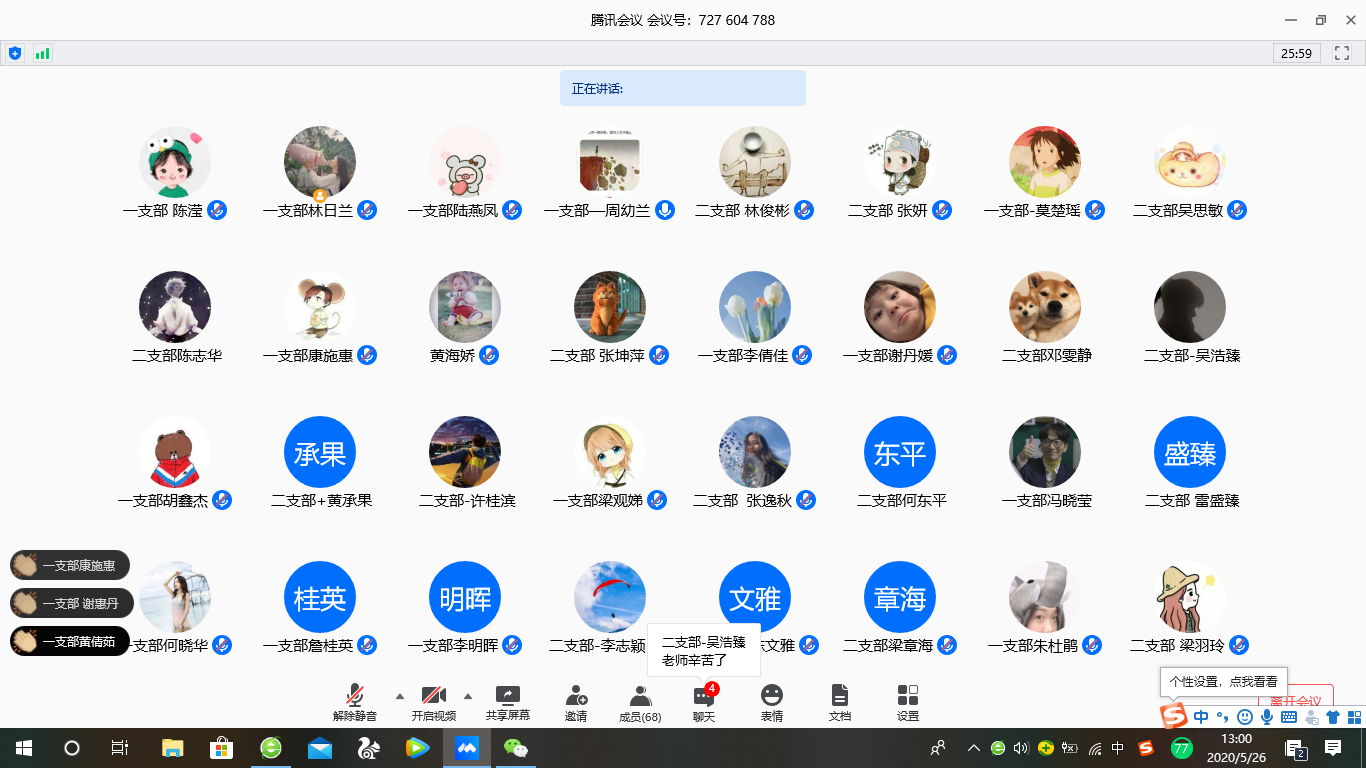
Task: Click mic icon beside 二支部 梁羽玲
Action: click(x=1240, y=645)
